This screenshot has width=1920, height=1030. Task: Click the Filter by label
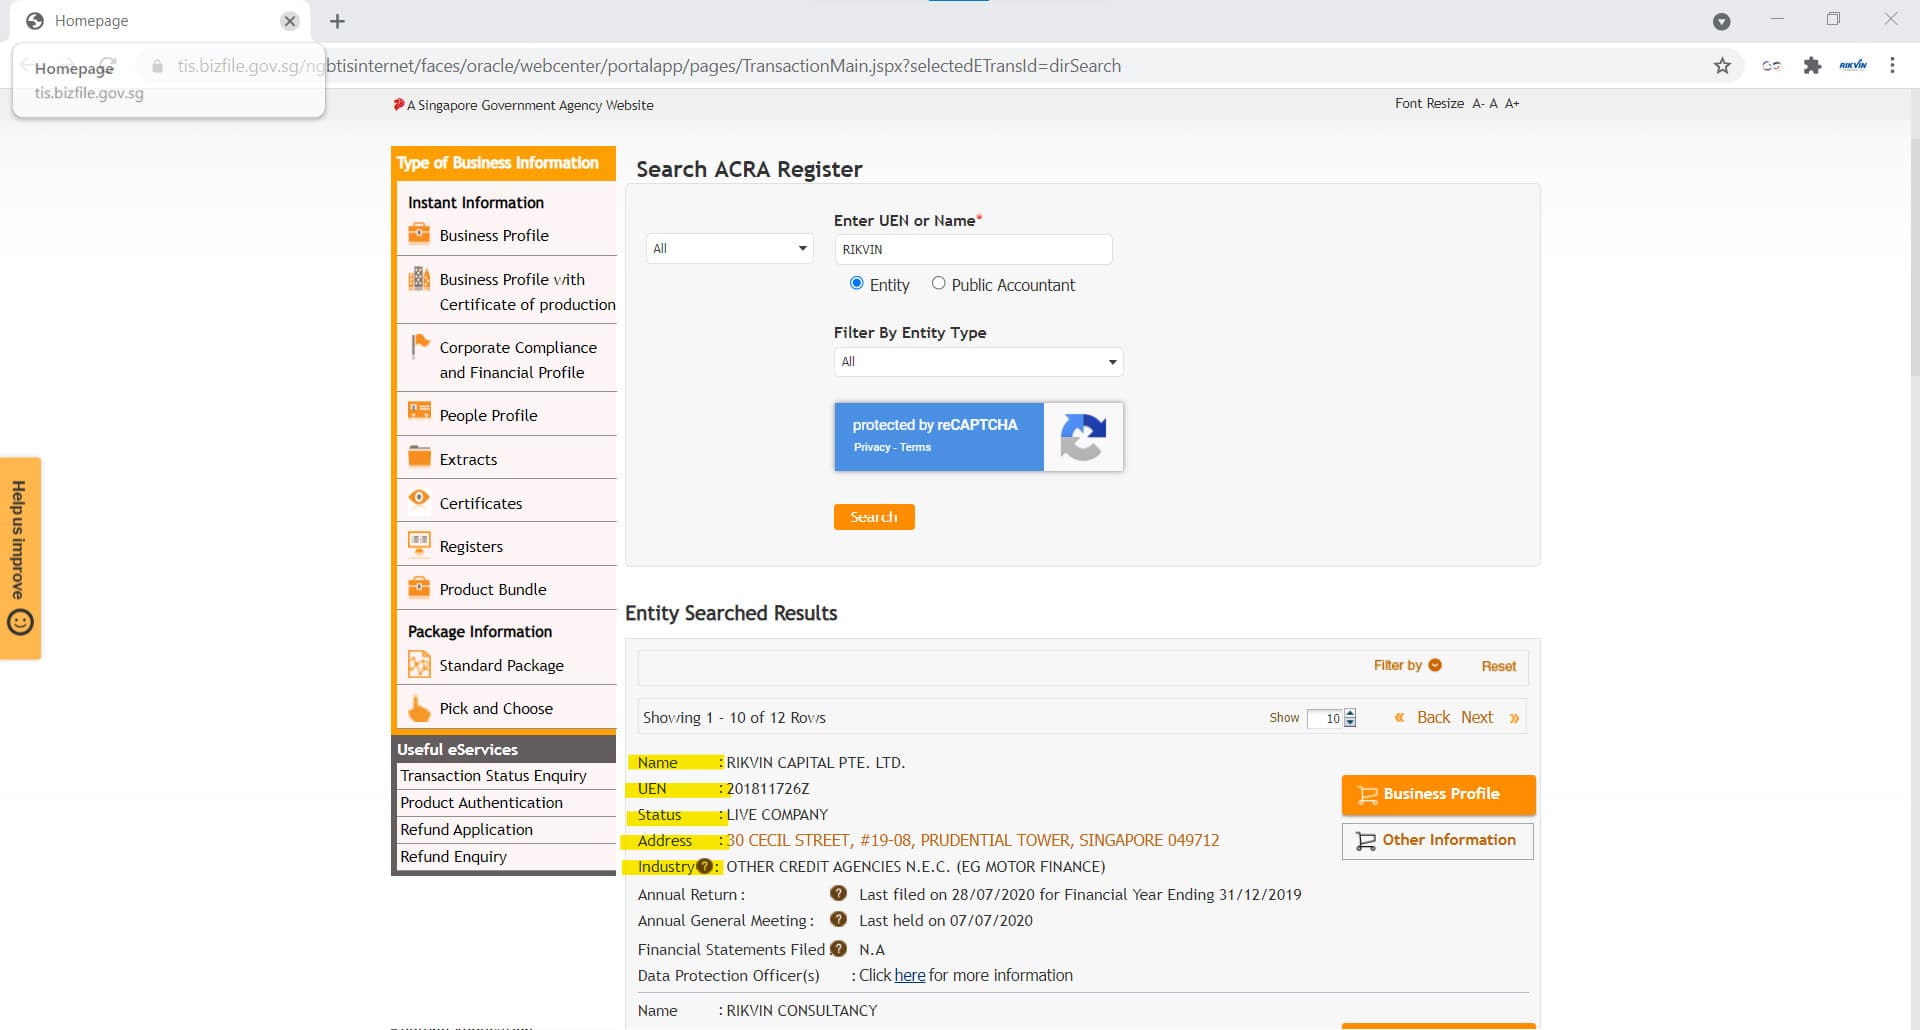(1397, 665)
